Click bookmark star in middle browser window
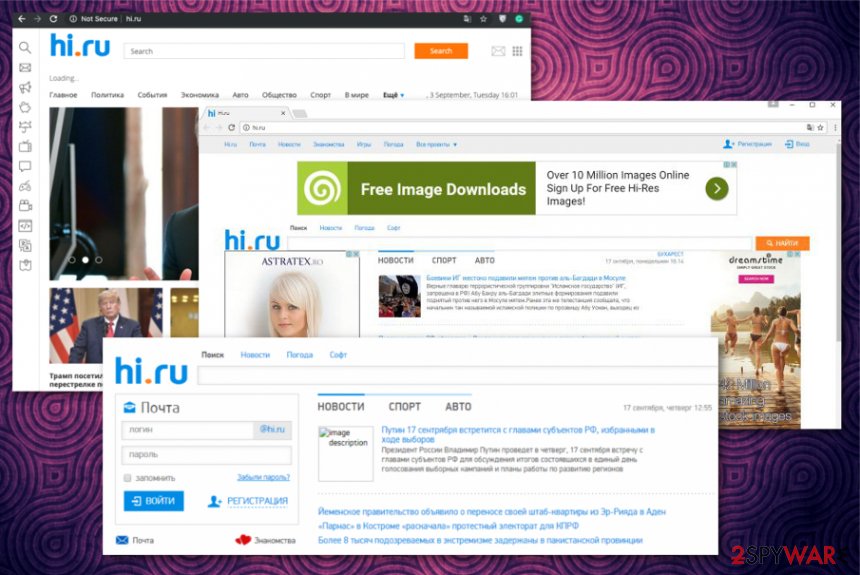860x575 pixels. (821, 127)
